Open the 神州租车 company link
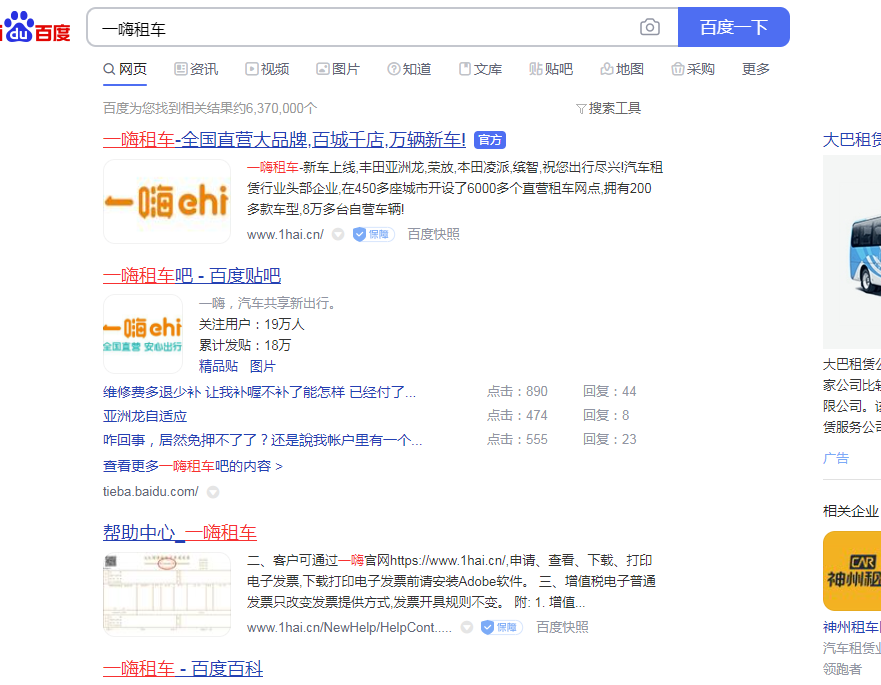The width and height of the screenshot is (881, 685). click(851, 627)
